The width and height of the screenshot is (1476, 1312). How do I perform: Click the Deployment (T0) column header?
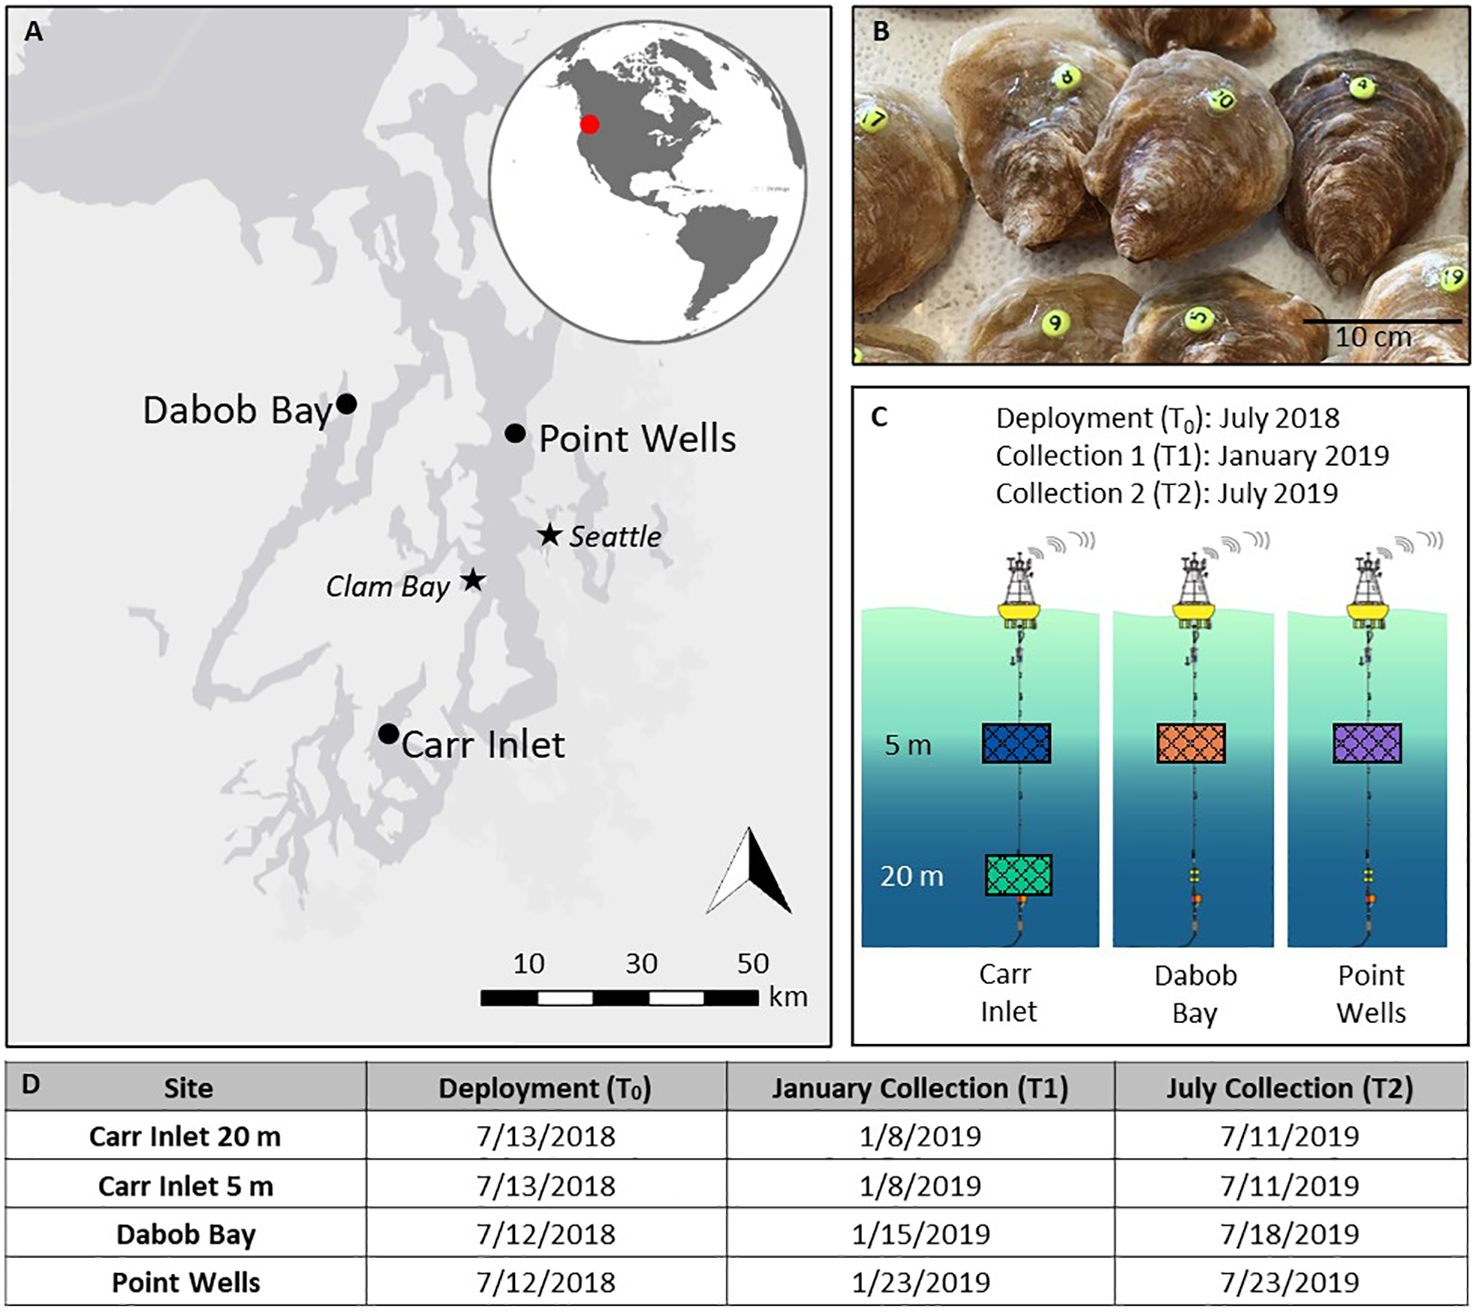click(545, 1088)
